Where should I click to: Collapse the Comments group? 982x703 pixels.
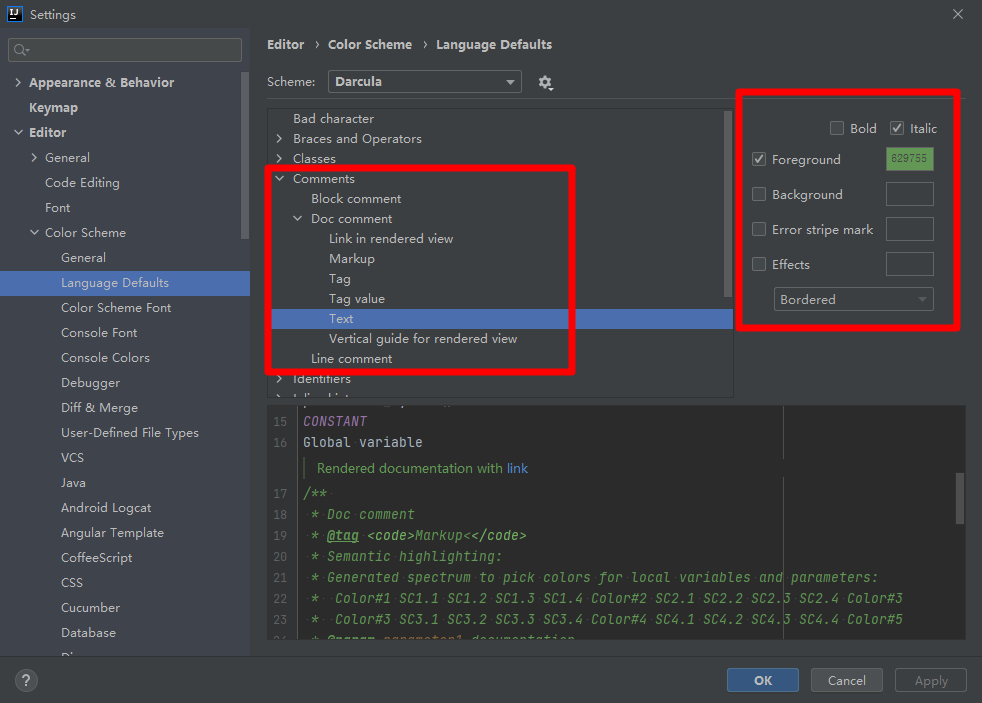[x=279, y=178]
